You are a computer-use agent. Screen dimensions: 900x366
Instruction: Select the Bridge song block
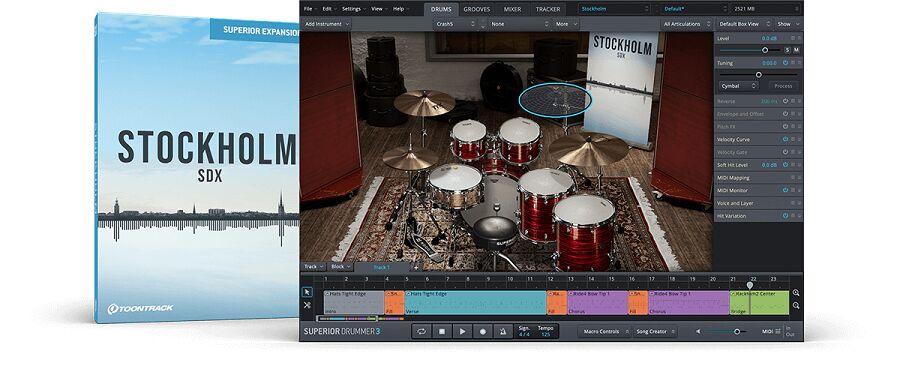click(759, 302)
